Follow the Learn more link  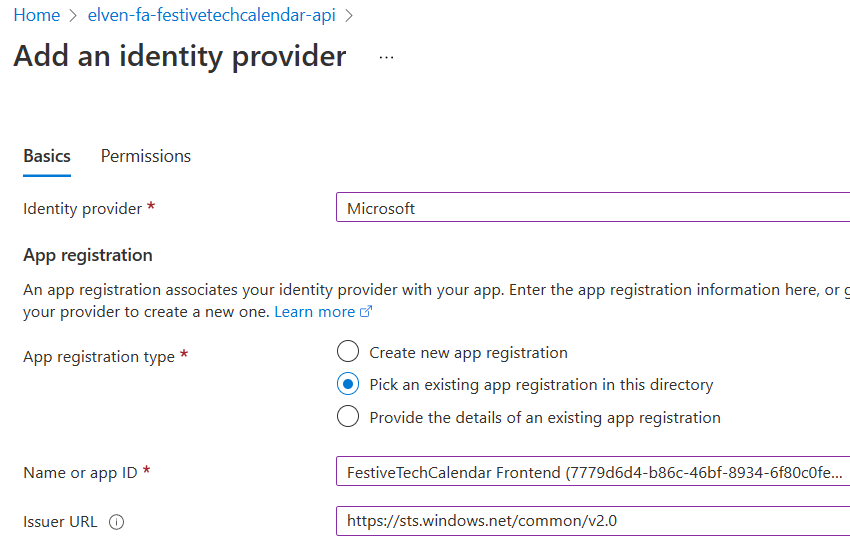[x=314, y=312]
